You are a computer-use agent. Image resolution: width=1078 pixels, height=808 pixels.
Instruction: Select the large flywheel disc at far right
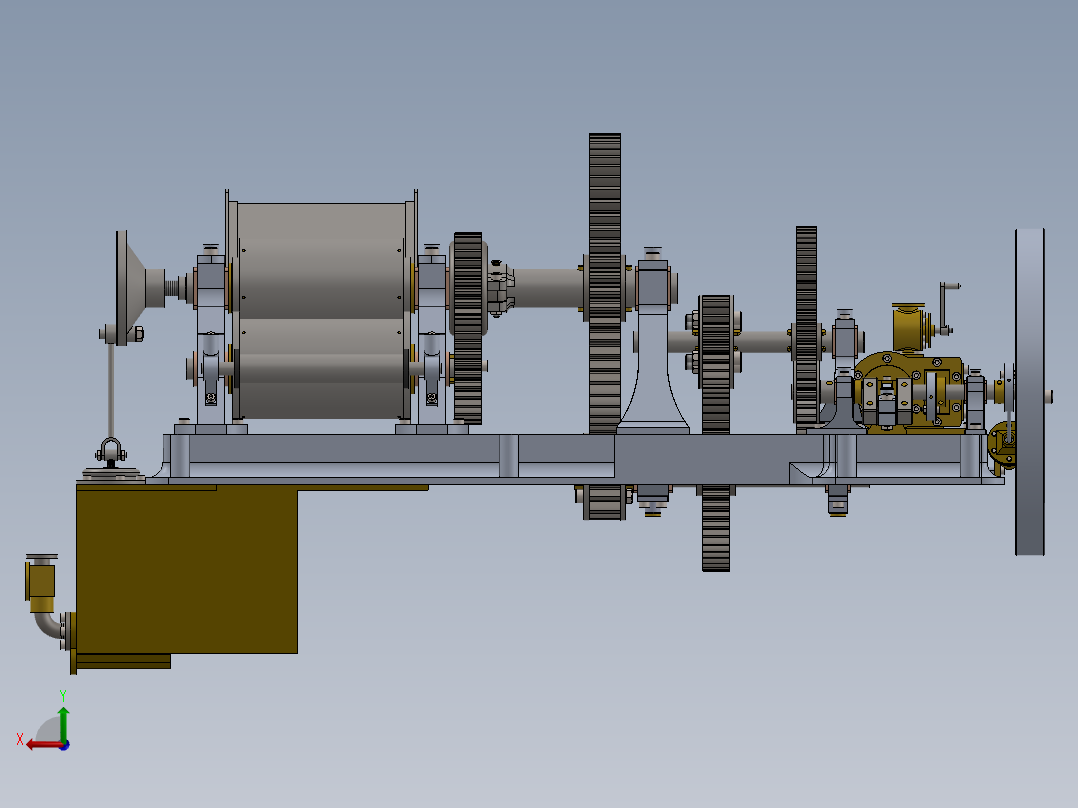point(1030,392)
